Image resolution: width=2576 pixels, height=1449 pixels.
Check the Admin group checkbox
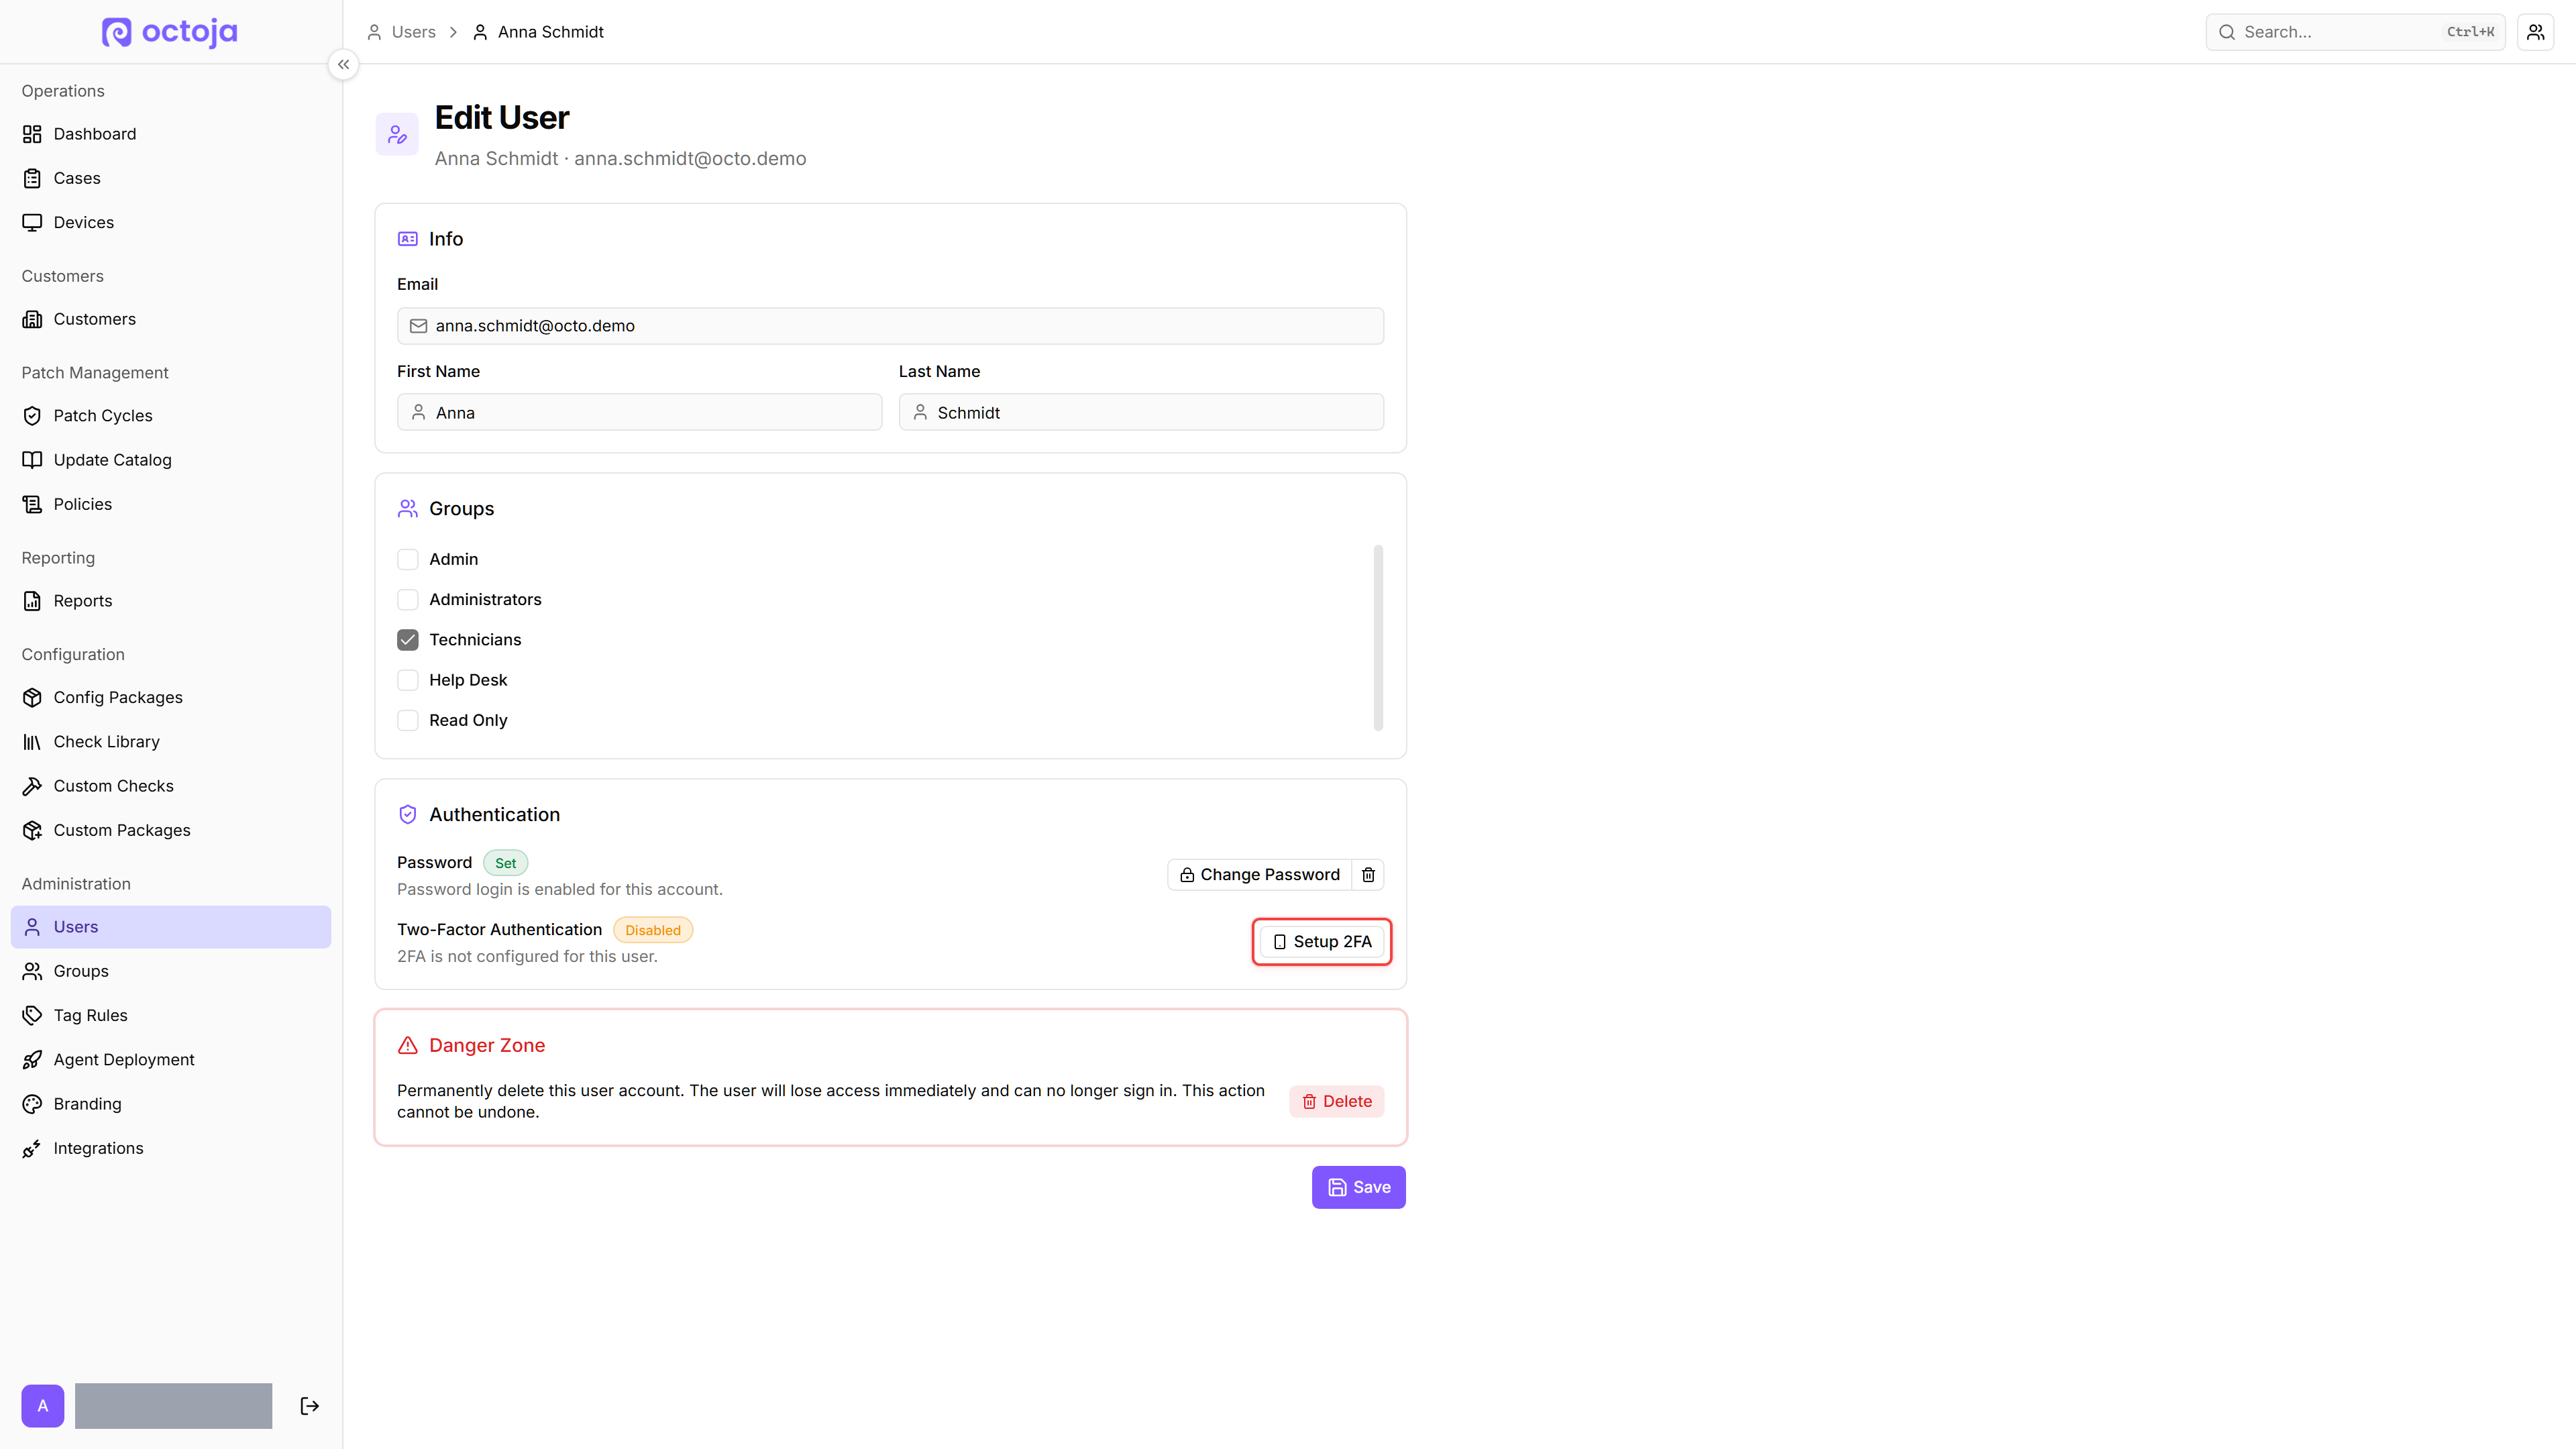(408, 559)
